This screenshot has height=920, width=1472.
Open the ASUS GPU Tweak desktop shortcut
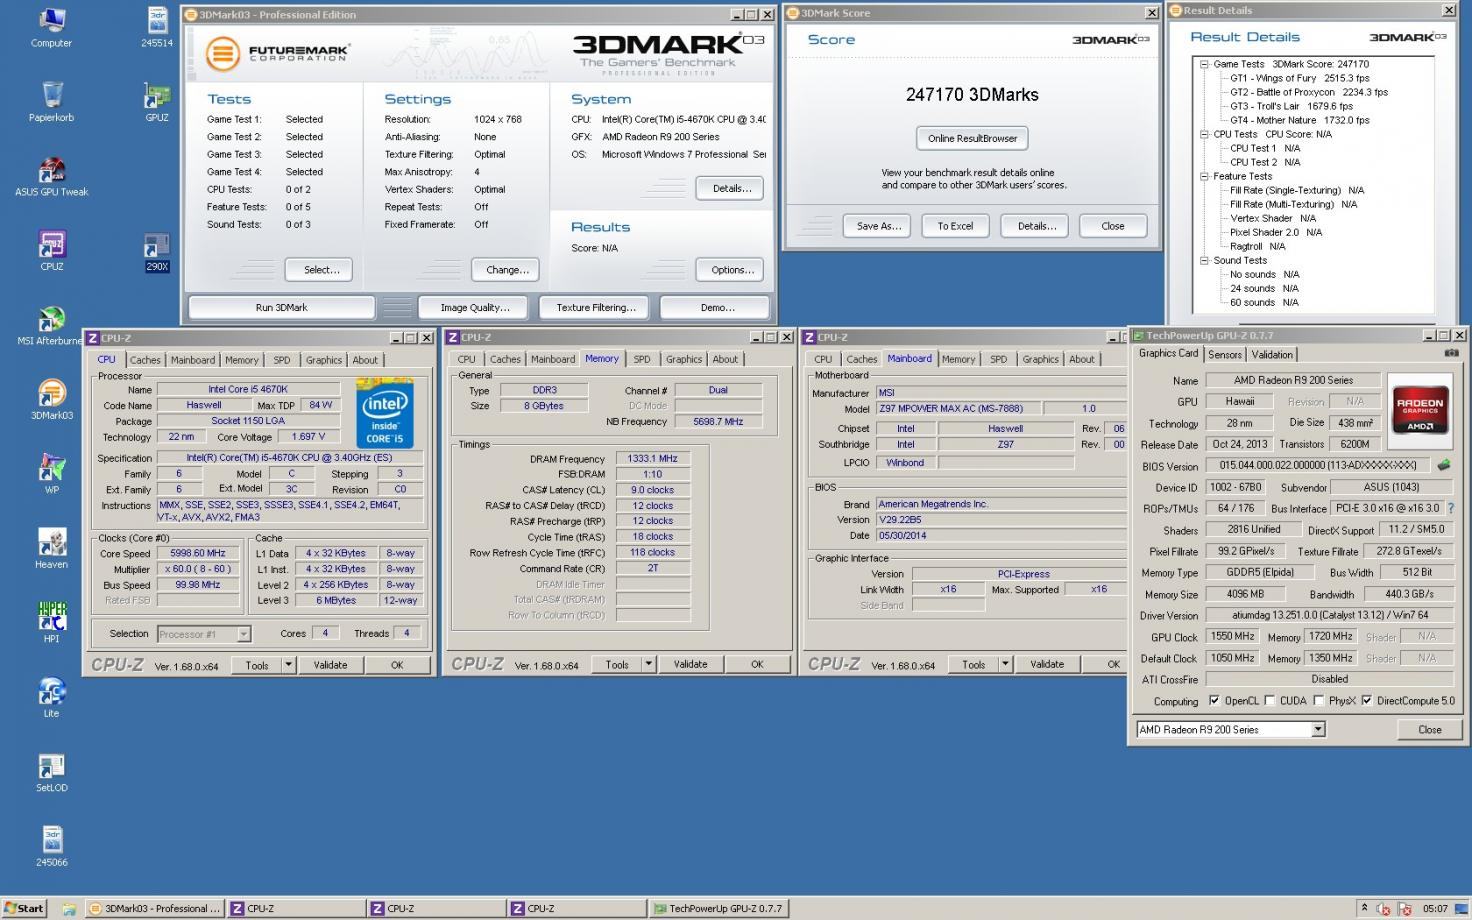tap(51, 171)
